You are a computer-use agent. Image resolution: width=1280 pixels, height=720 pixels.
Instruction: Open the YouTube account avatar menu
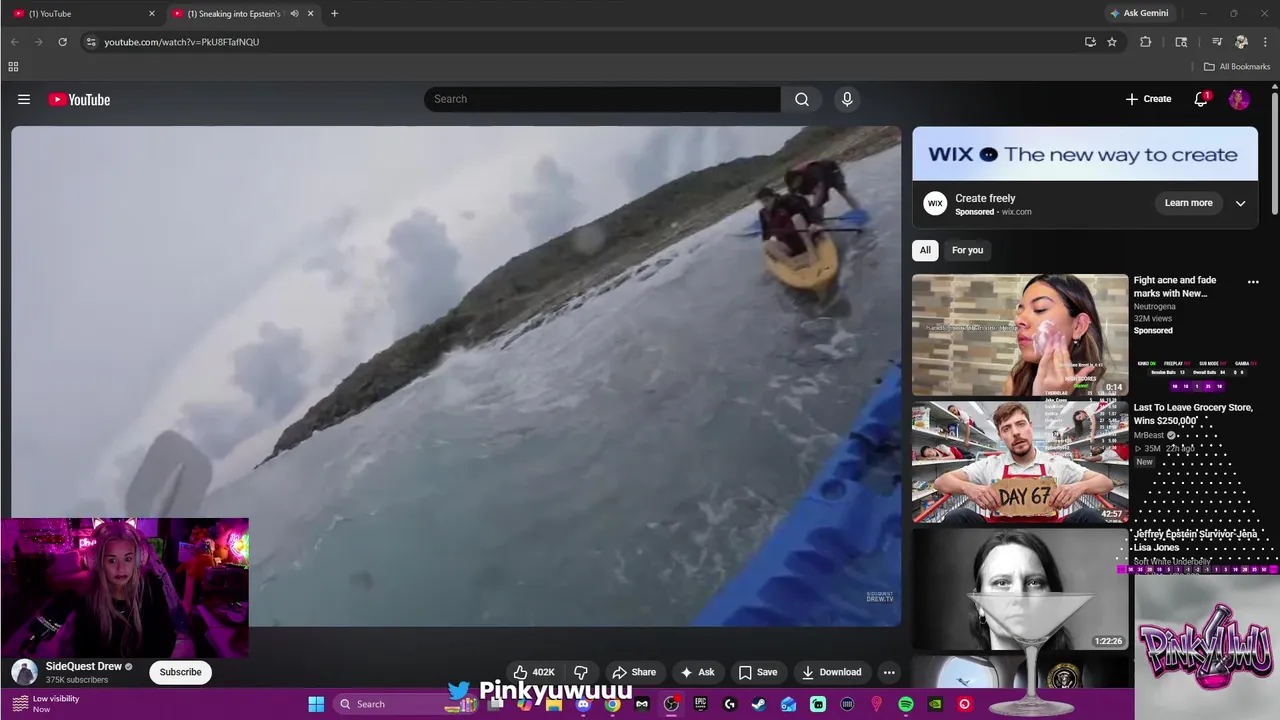click(1239, 99)
